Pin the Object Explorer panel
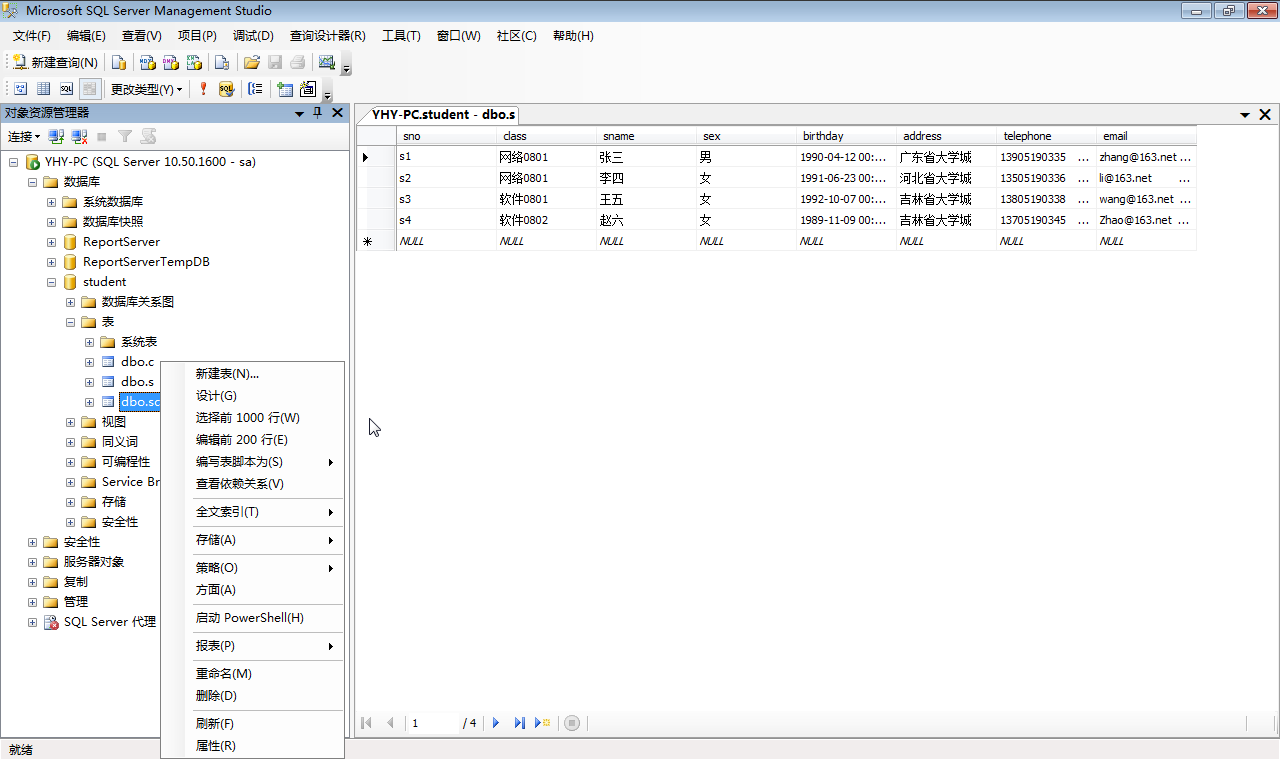Image resolution: width=1280 pixels, height=760 pixels. point(318,113)
